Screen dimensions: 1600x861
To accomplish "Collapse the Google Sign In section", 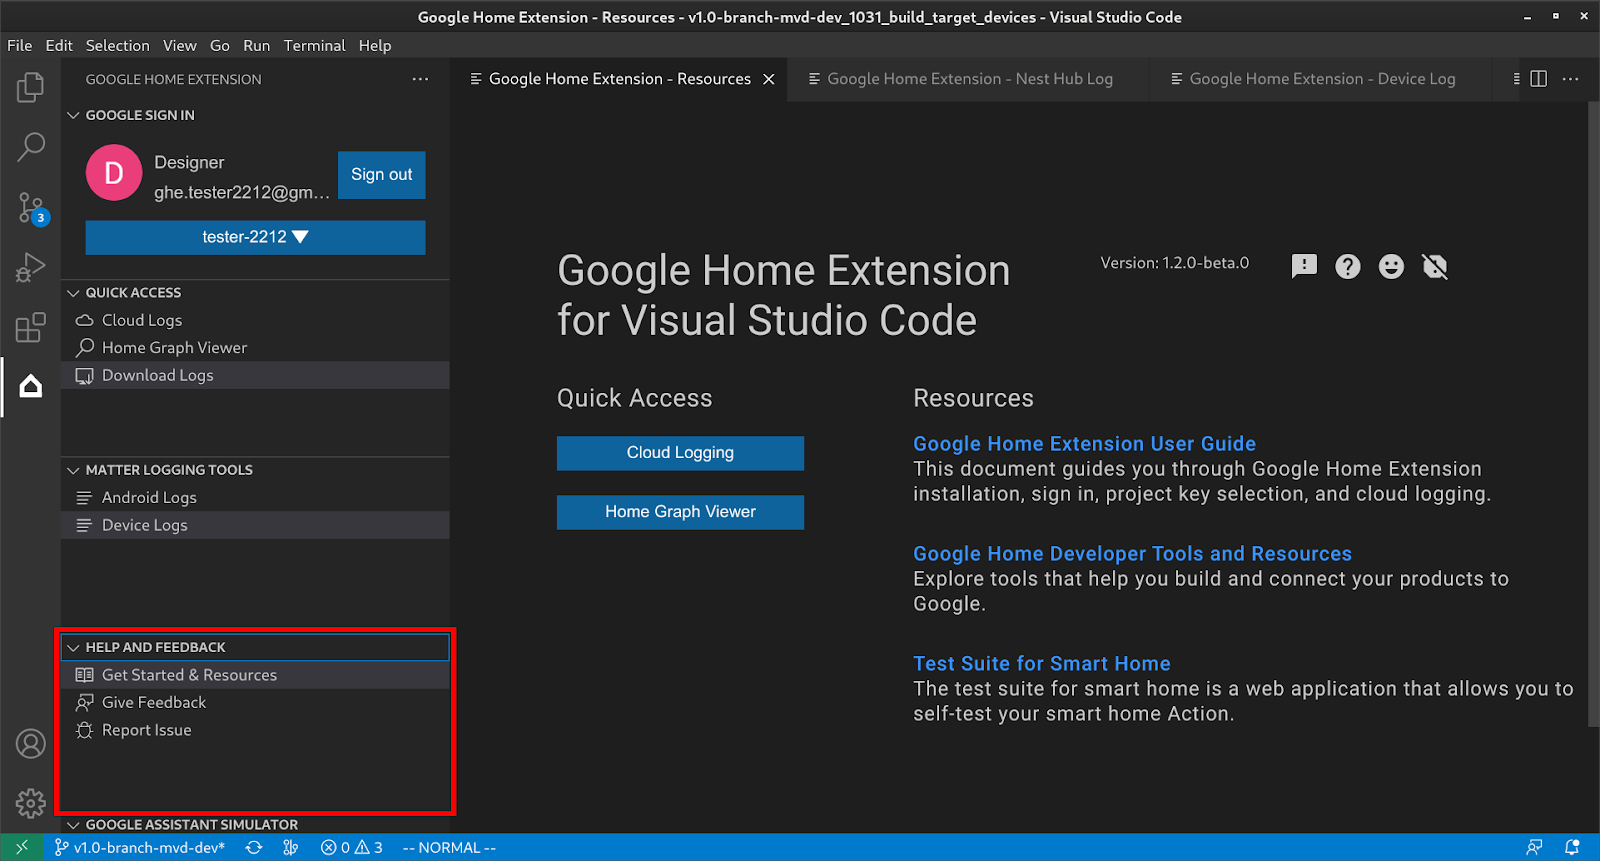I will click(x=73, y=115).
